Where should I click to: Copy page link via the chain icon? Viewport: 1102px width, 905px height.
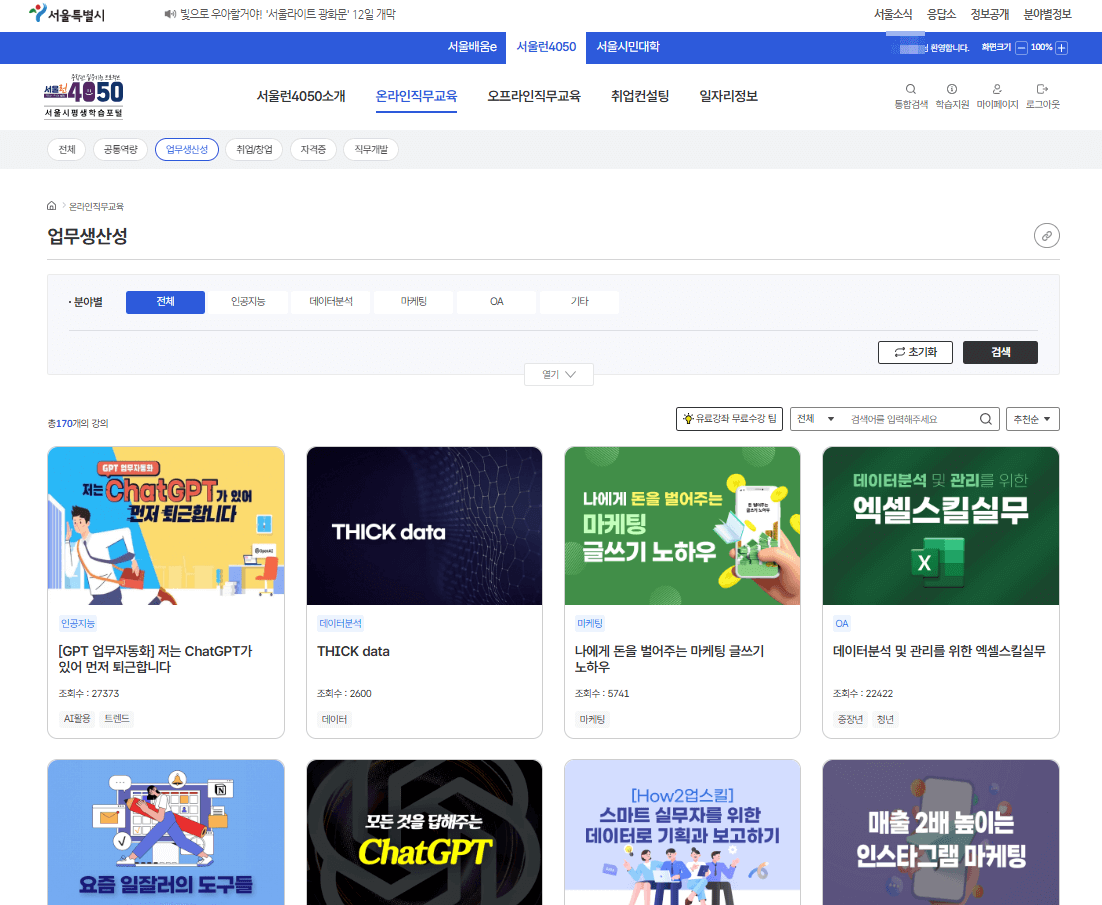click(1046, 236)
